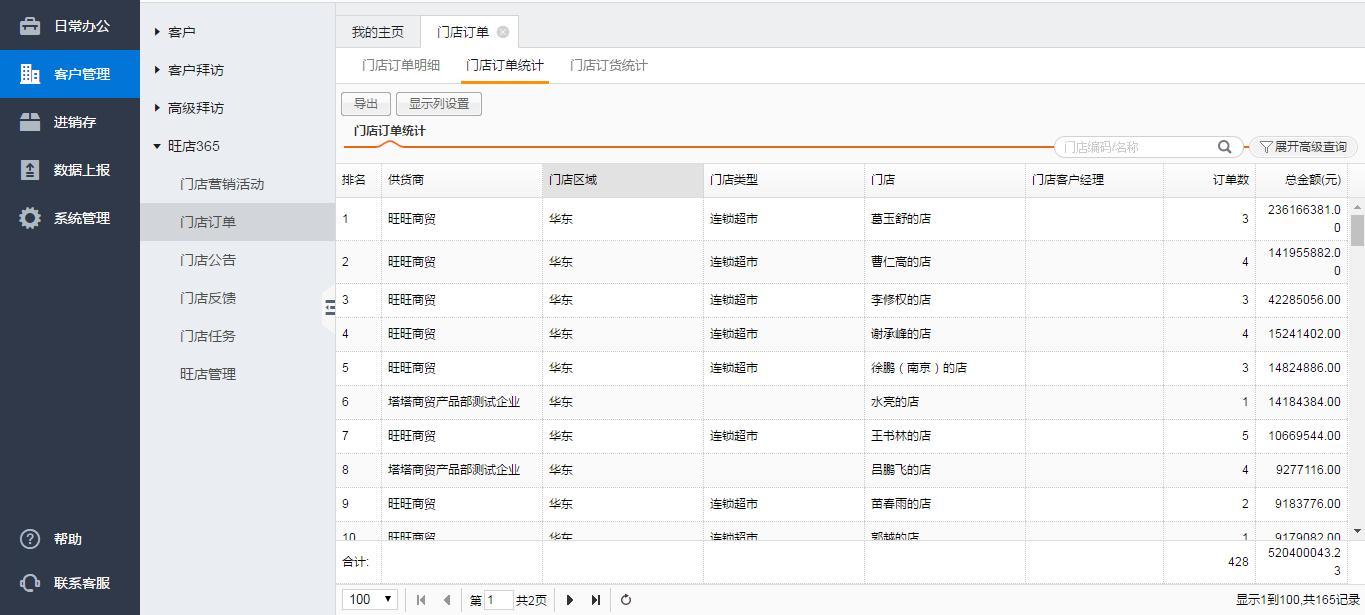Image resolution: width=1365 pixels, height=615 pixels.
Task: Collapse the 旺店365 menu group
Action: (x=158, y=146)
